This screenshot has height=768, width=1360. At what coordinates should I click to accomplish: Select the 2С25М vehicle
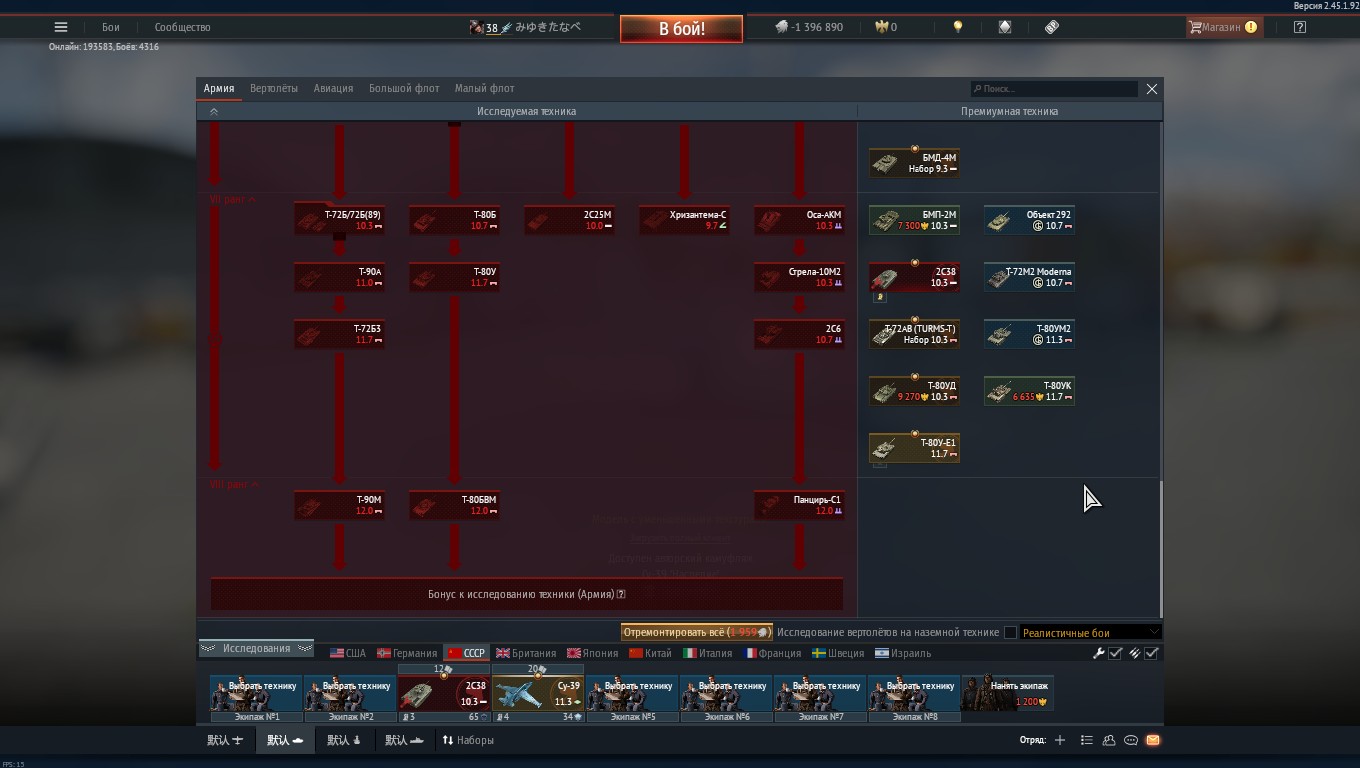coord(569,220)
